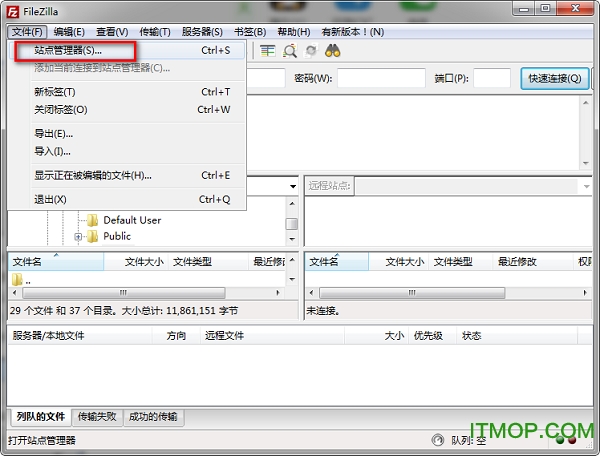This screenshot has width=600, height=456.
Task: Click the Default User folder icon
Action: tap(92, 220)
